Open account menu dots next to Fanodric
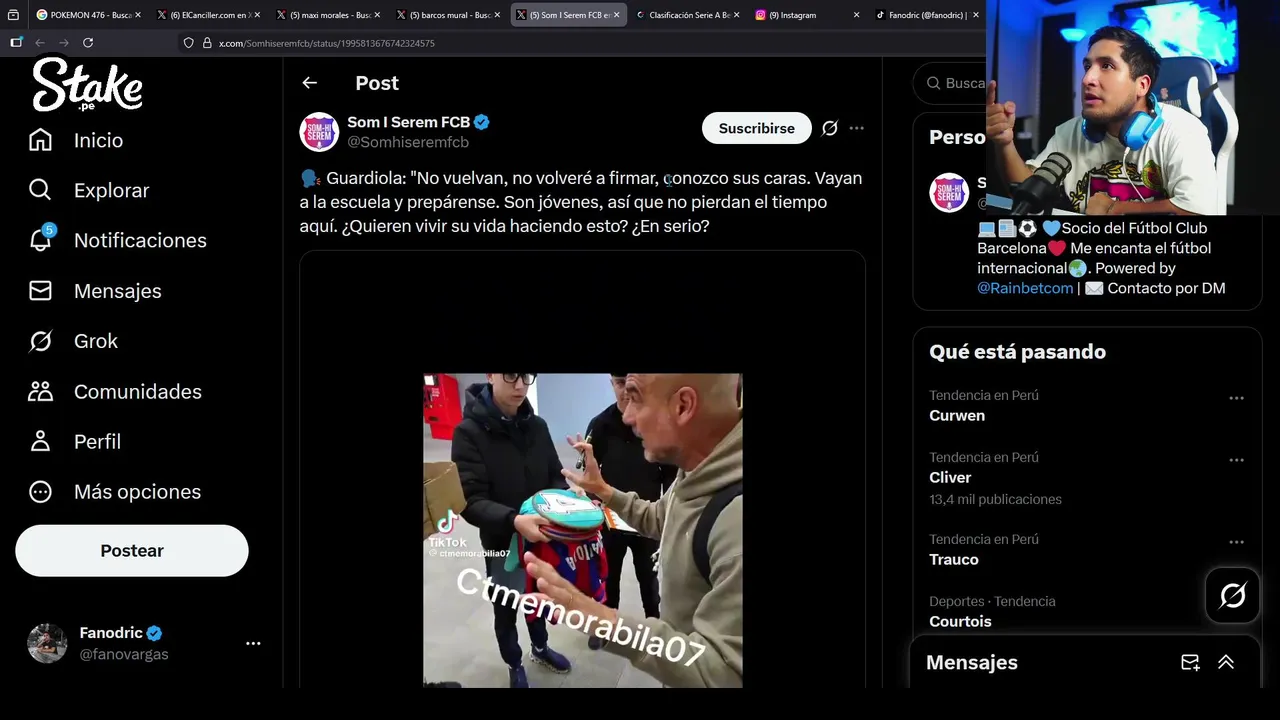This screenshot has width=1280, height=720. coord(253,644)
